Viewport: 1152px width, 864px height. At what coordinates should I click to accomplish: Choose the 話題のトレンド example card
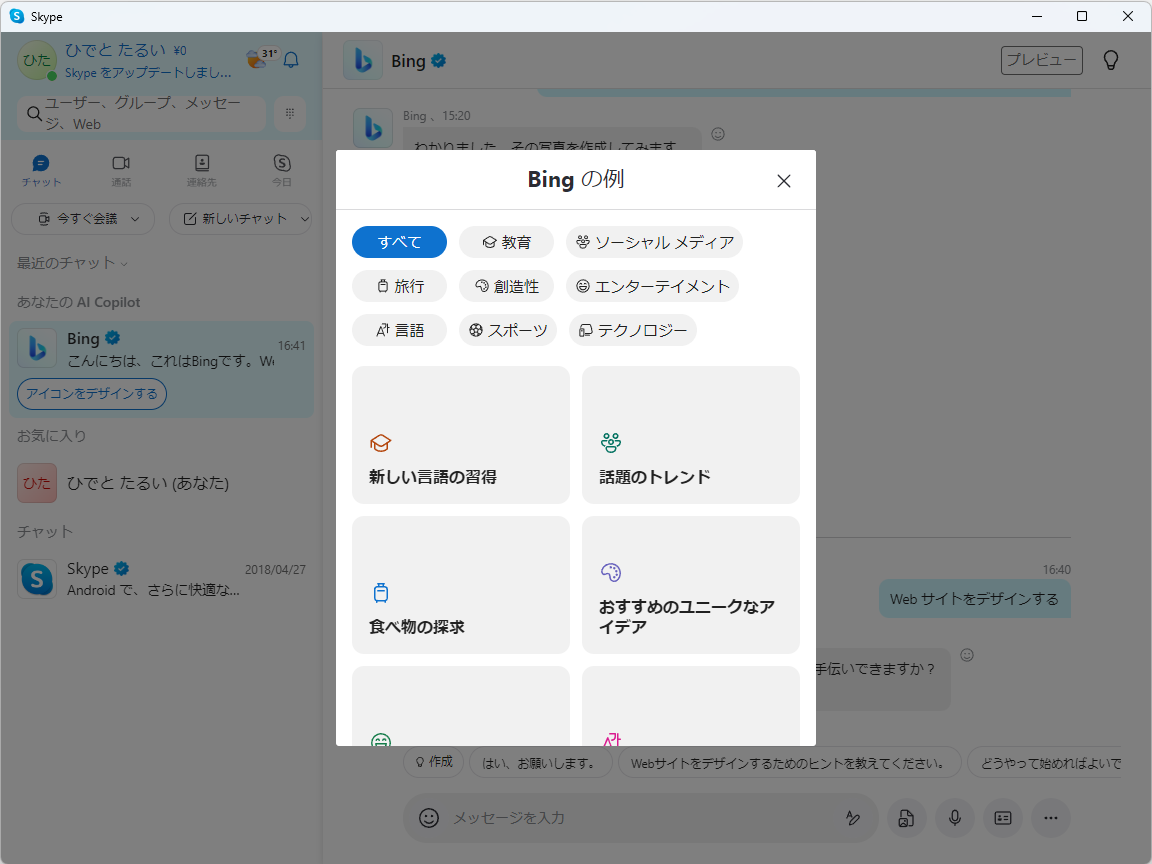pyautogui.click(x=691, y=435)
